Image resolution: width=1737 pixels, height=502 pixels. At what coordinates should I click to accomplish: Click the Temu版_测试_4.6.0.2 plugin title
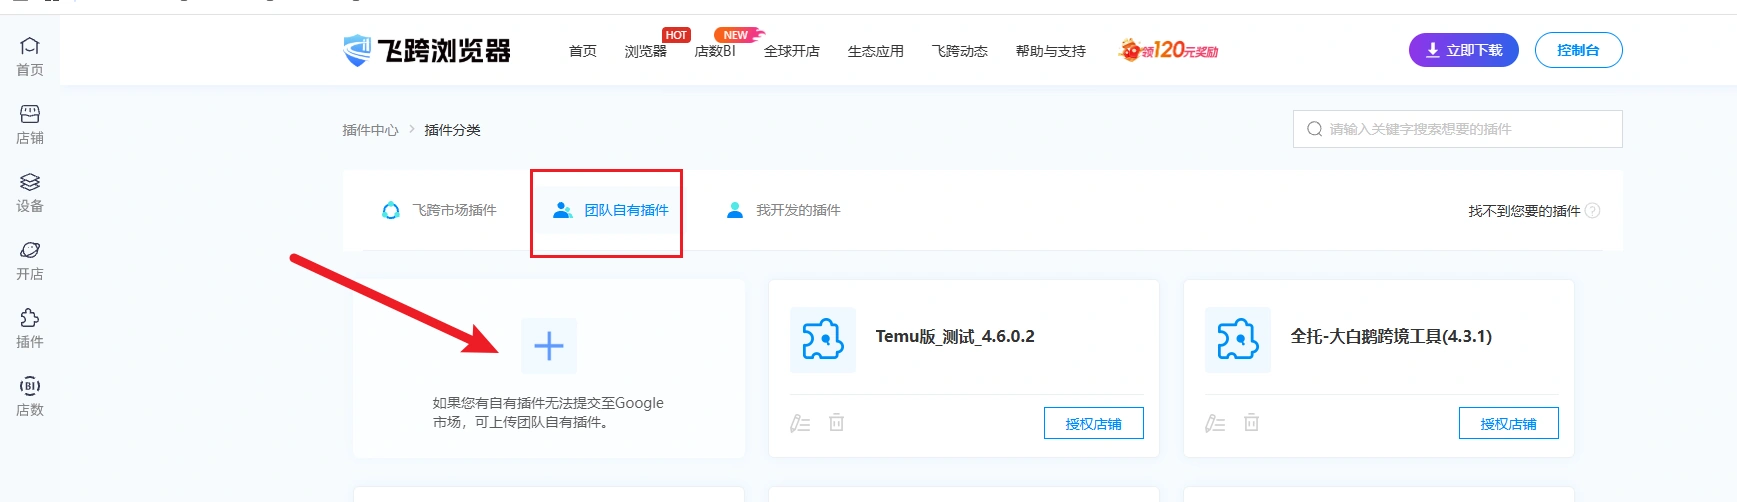(x=955, y=337)
